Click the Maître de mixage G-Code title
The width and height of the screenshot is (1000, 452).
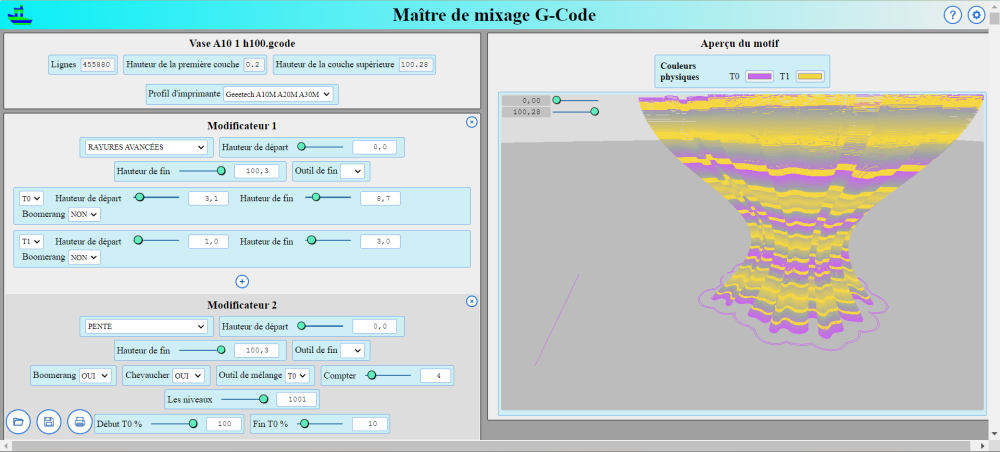(x=494, y=15)
